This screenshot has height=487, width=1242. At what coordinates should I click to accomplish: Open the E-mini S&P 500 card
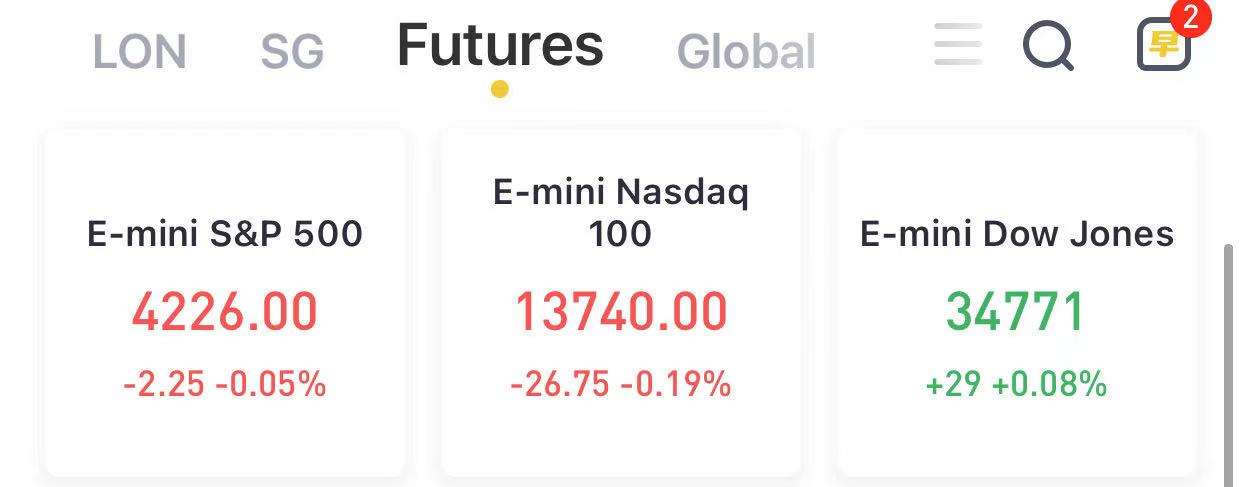(225, 302)
